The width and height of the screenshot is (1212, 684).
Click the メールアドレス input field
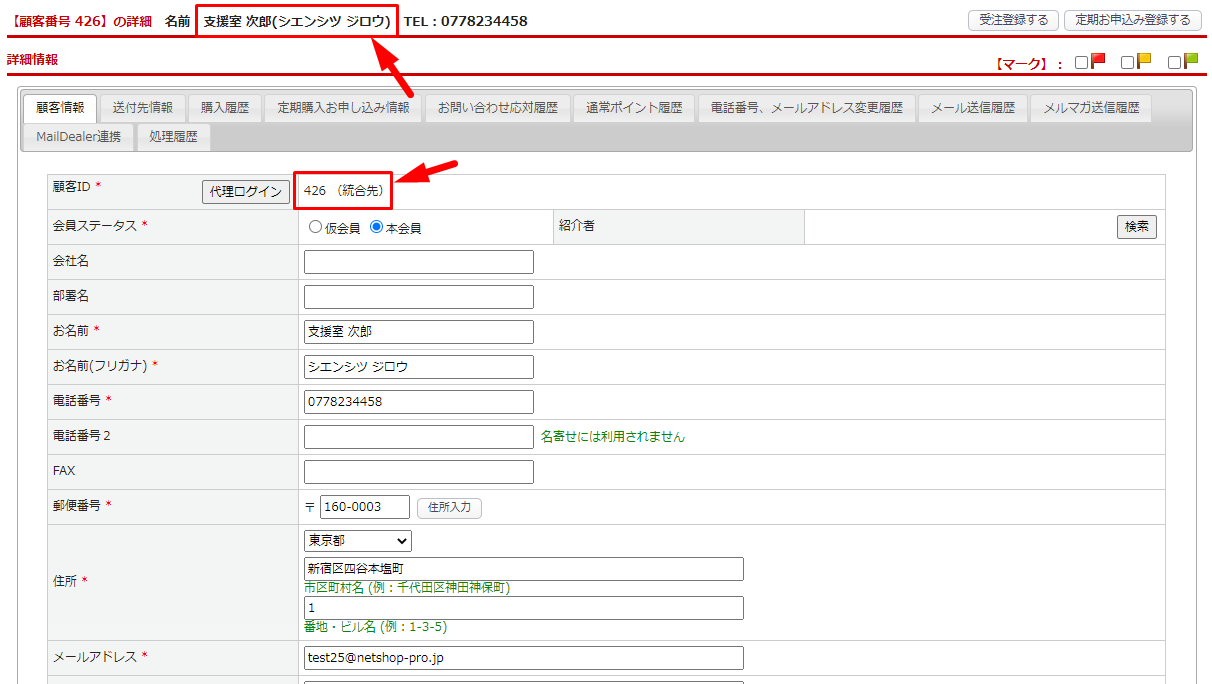click(x=523, y=658)
